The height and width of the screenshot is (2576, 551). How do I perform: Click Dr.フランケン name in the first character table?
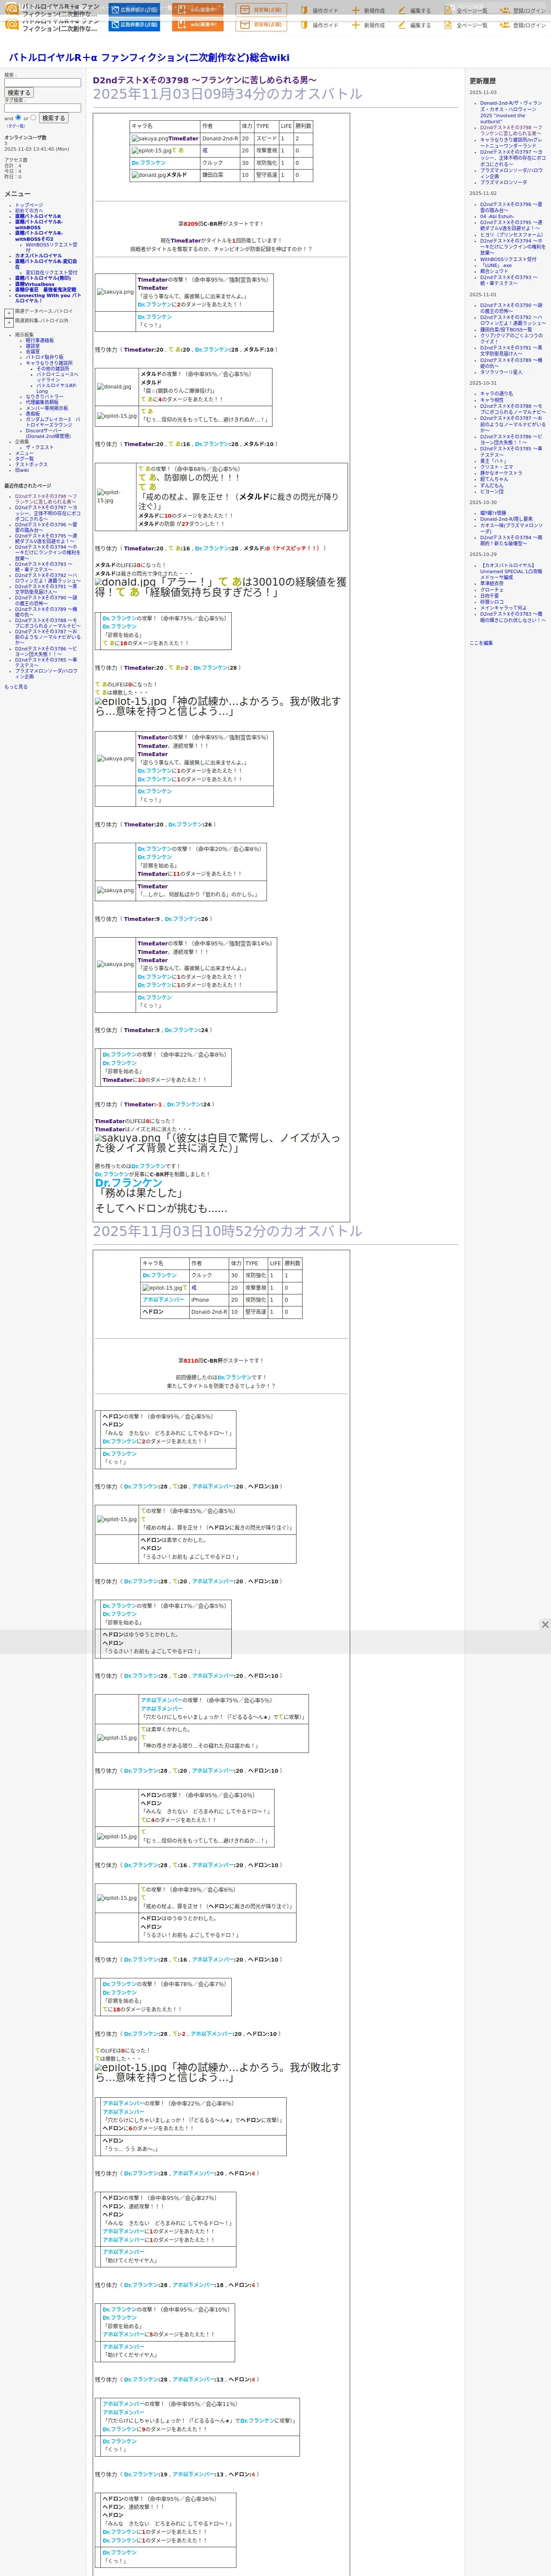[x=149, y=163]
